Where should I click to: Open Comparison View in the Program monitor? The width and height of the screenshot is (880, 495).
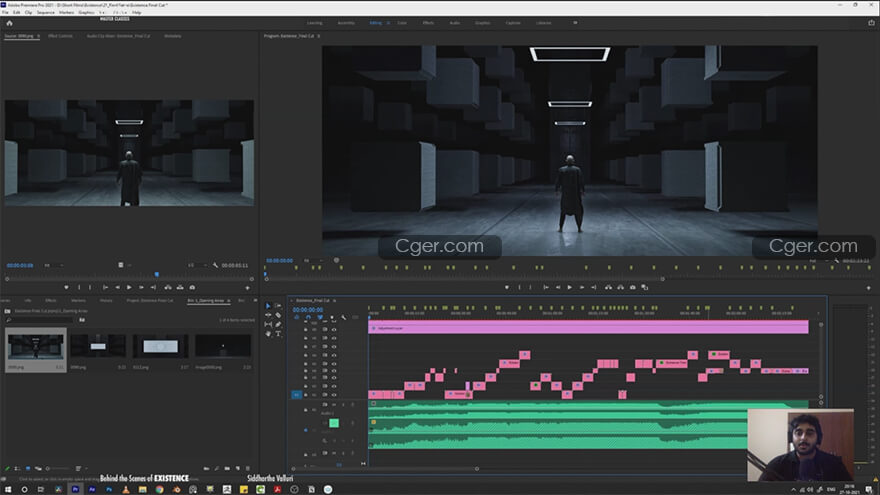[x=645, y=287]
